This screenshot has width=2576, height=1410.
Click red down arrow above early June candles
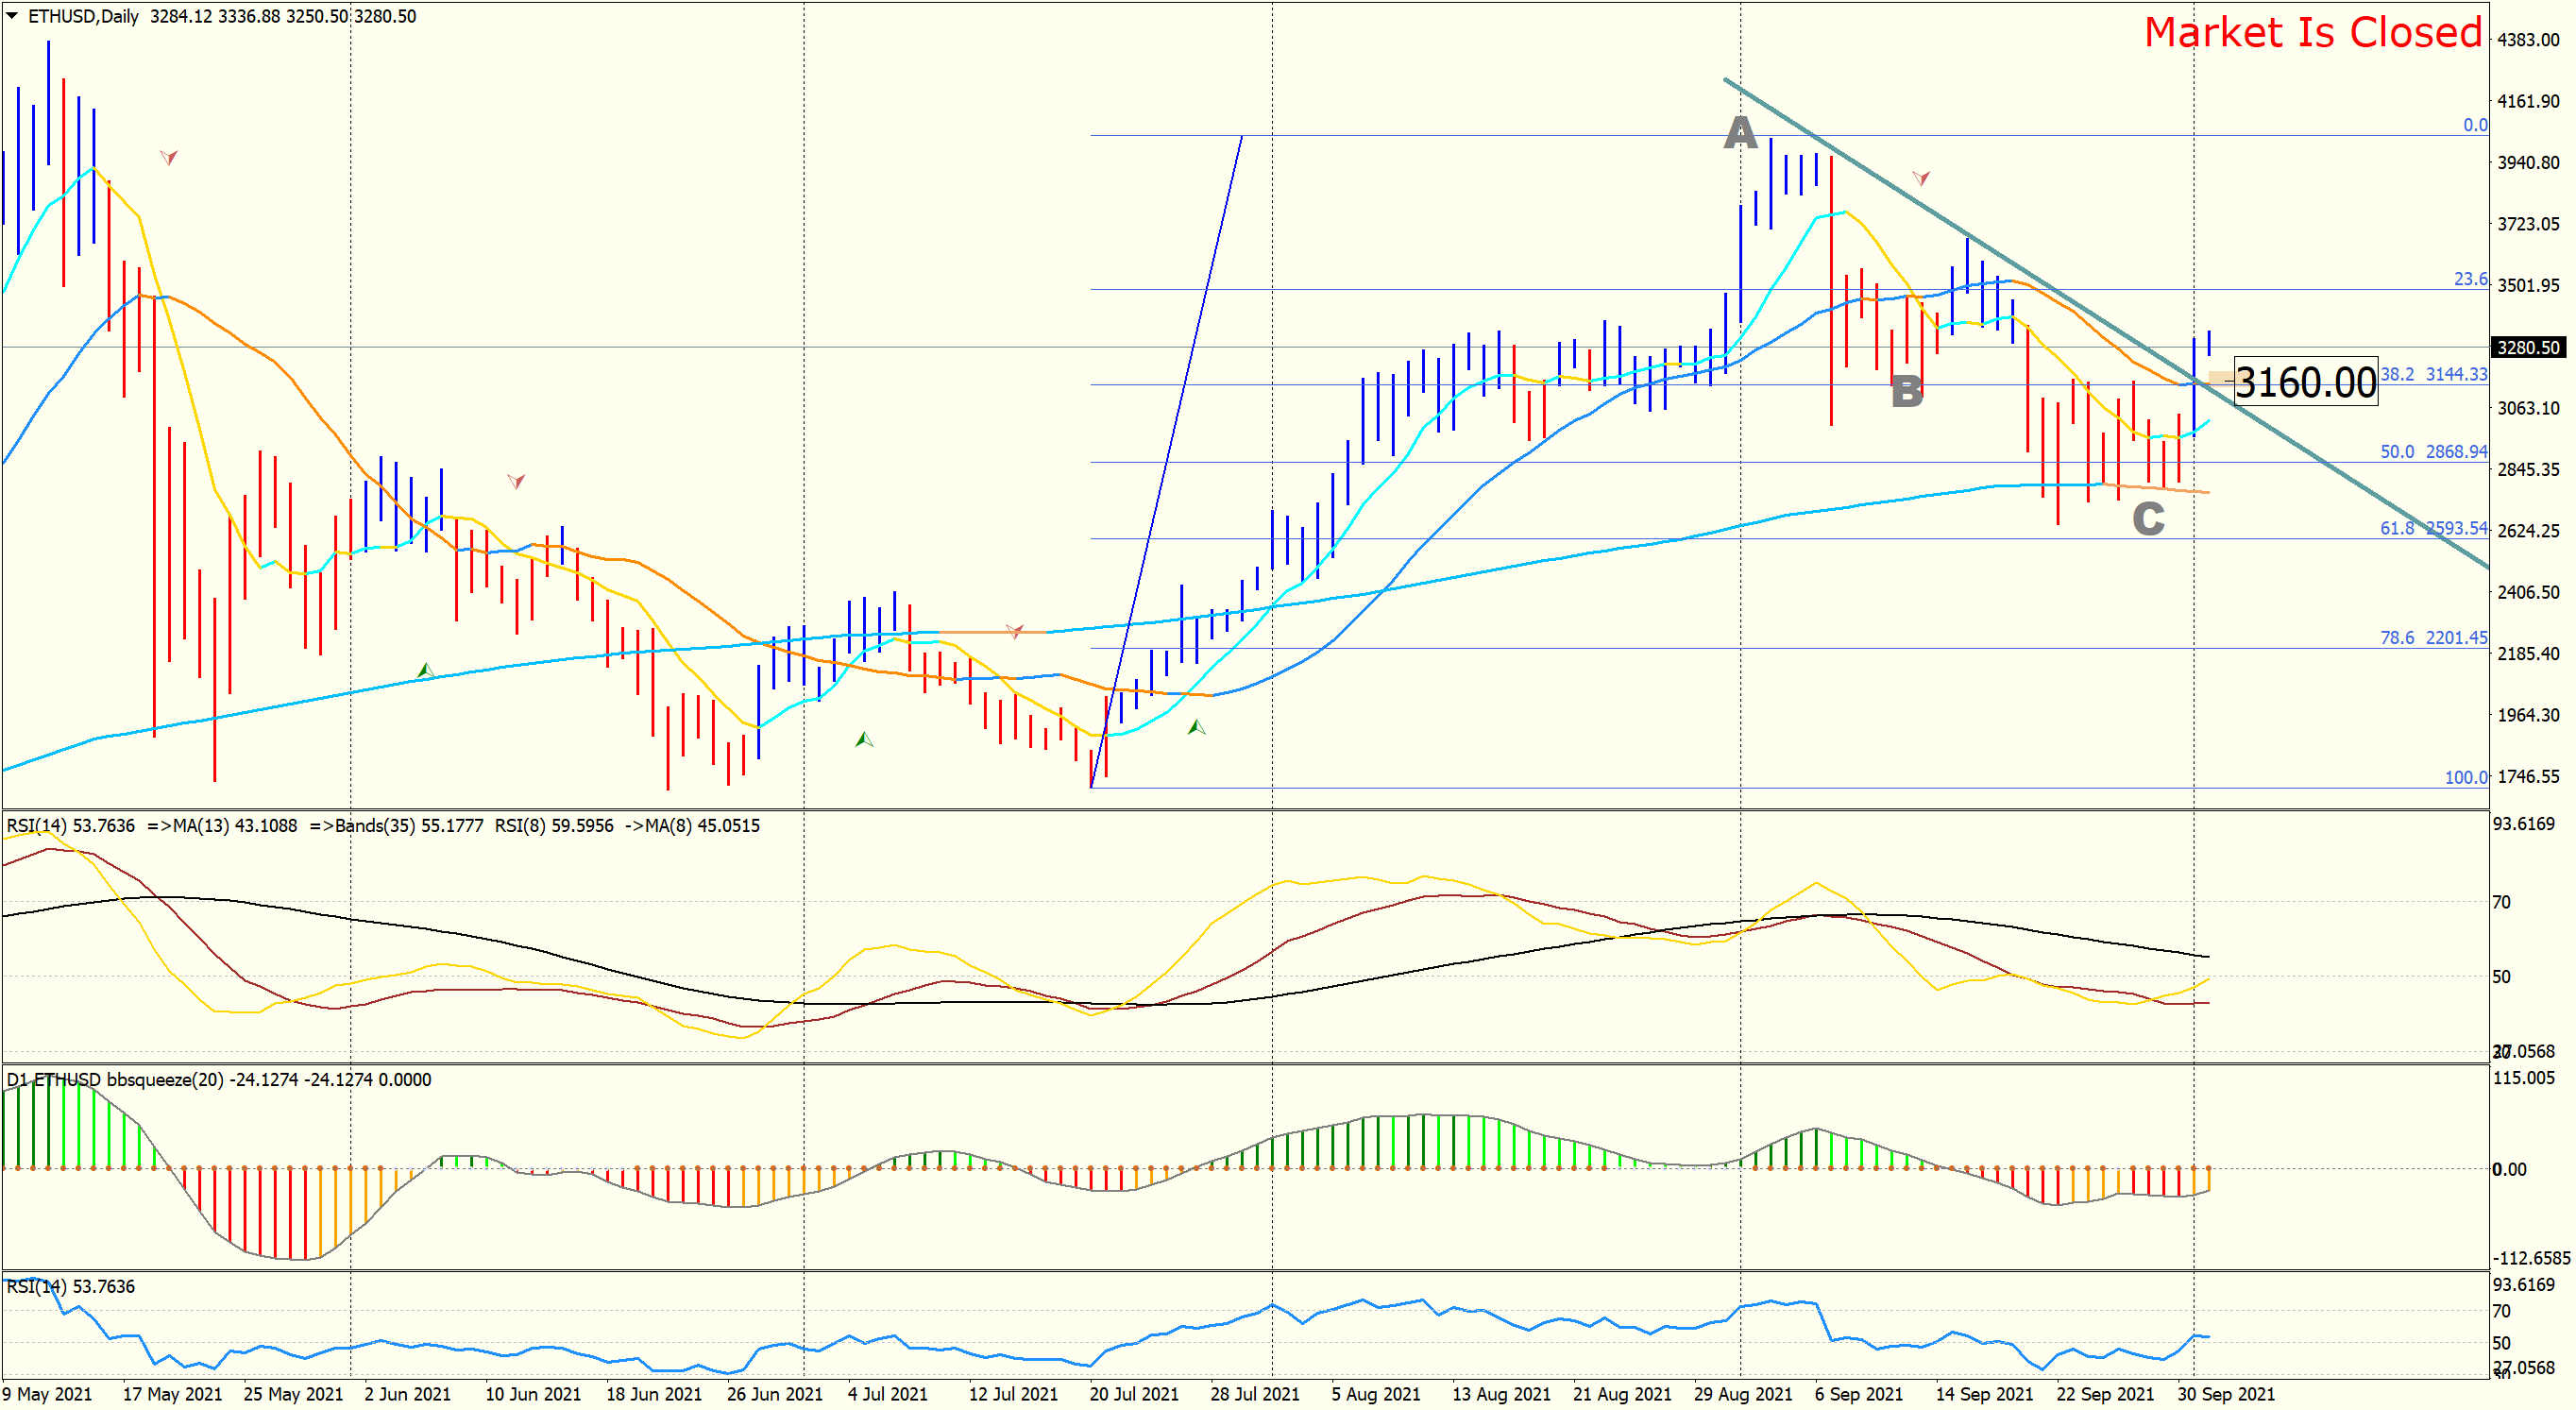(x=516, y=481)
